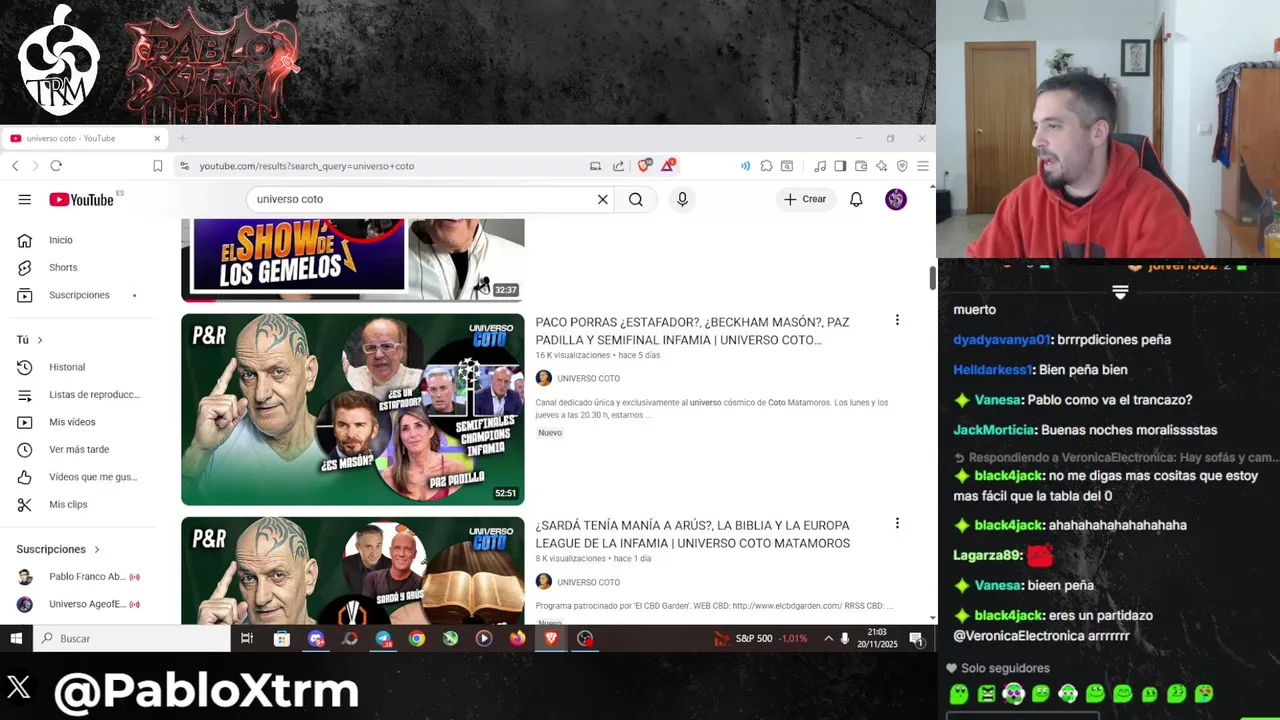
Task: Go back with the browser back arrow
Action: (x=15, y=166)
